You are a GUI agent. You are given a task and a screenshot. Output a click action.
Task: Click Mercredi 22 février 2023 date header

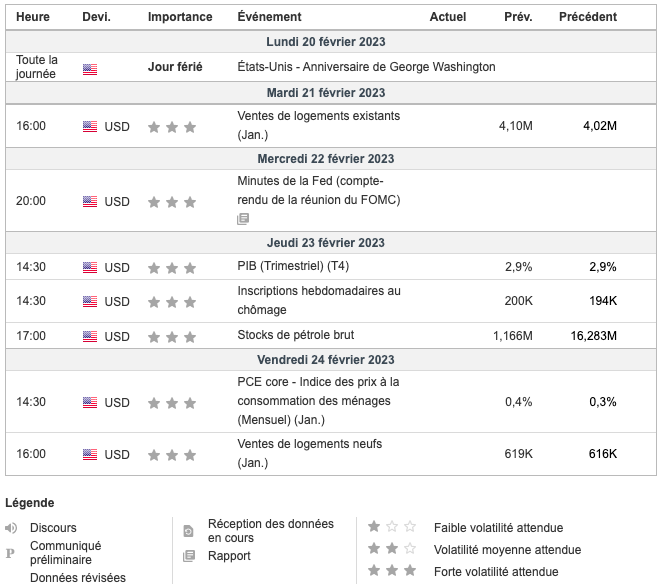326,159
